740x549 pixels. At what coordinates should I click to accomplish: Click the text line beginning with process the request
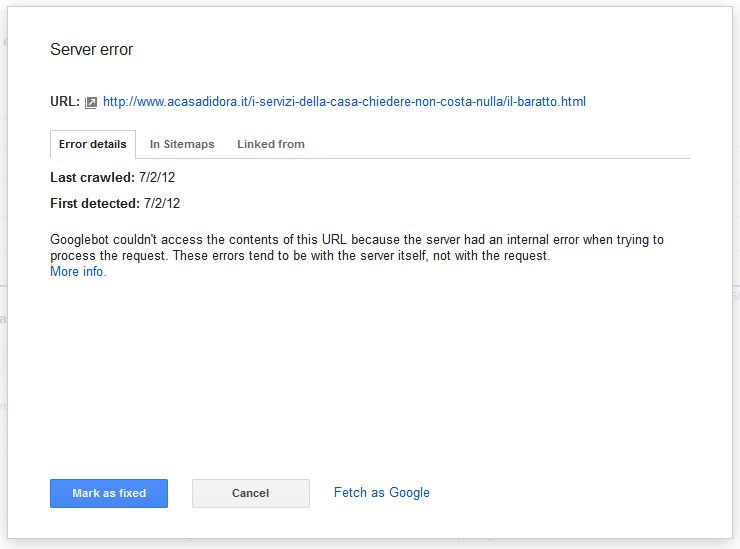tap(300, 256)
